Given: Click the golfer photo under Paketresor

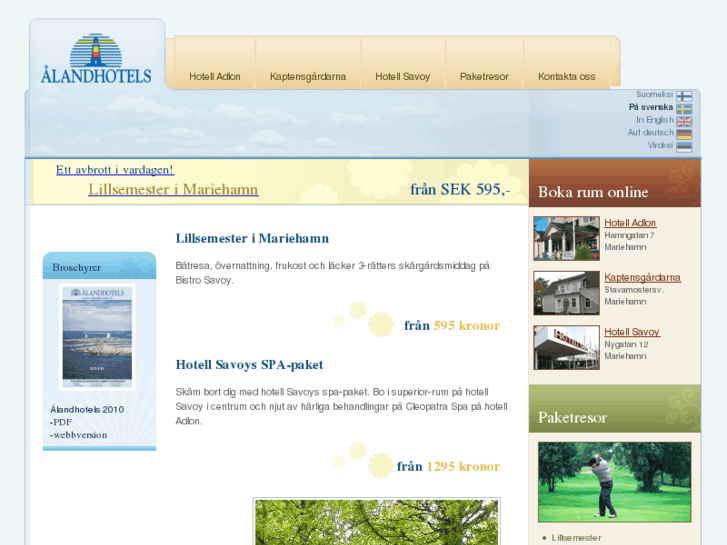Looking at the screenshot, I should coord(614,482).
